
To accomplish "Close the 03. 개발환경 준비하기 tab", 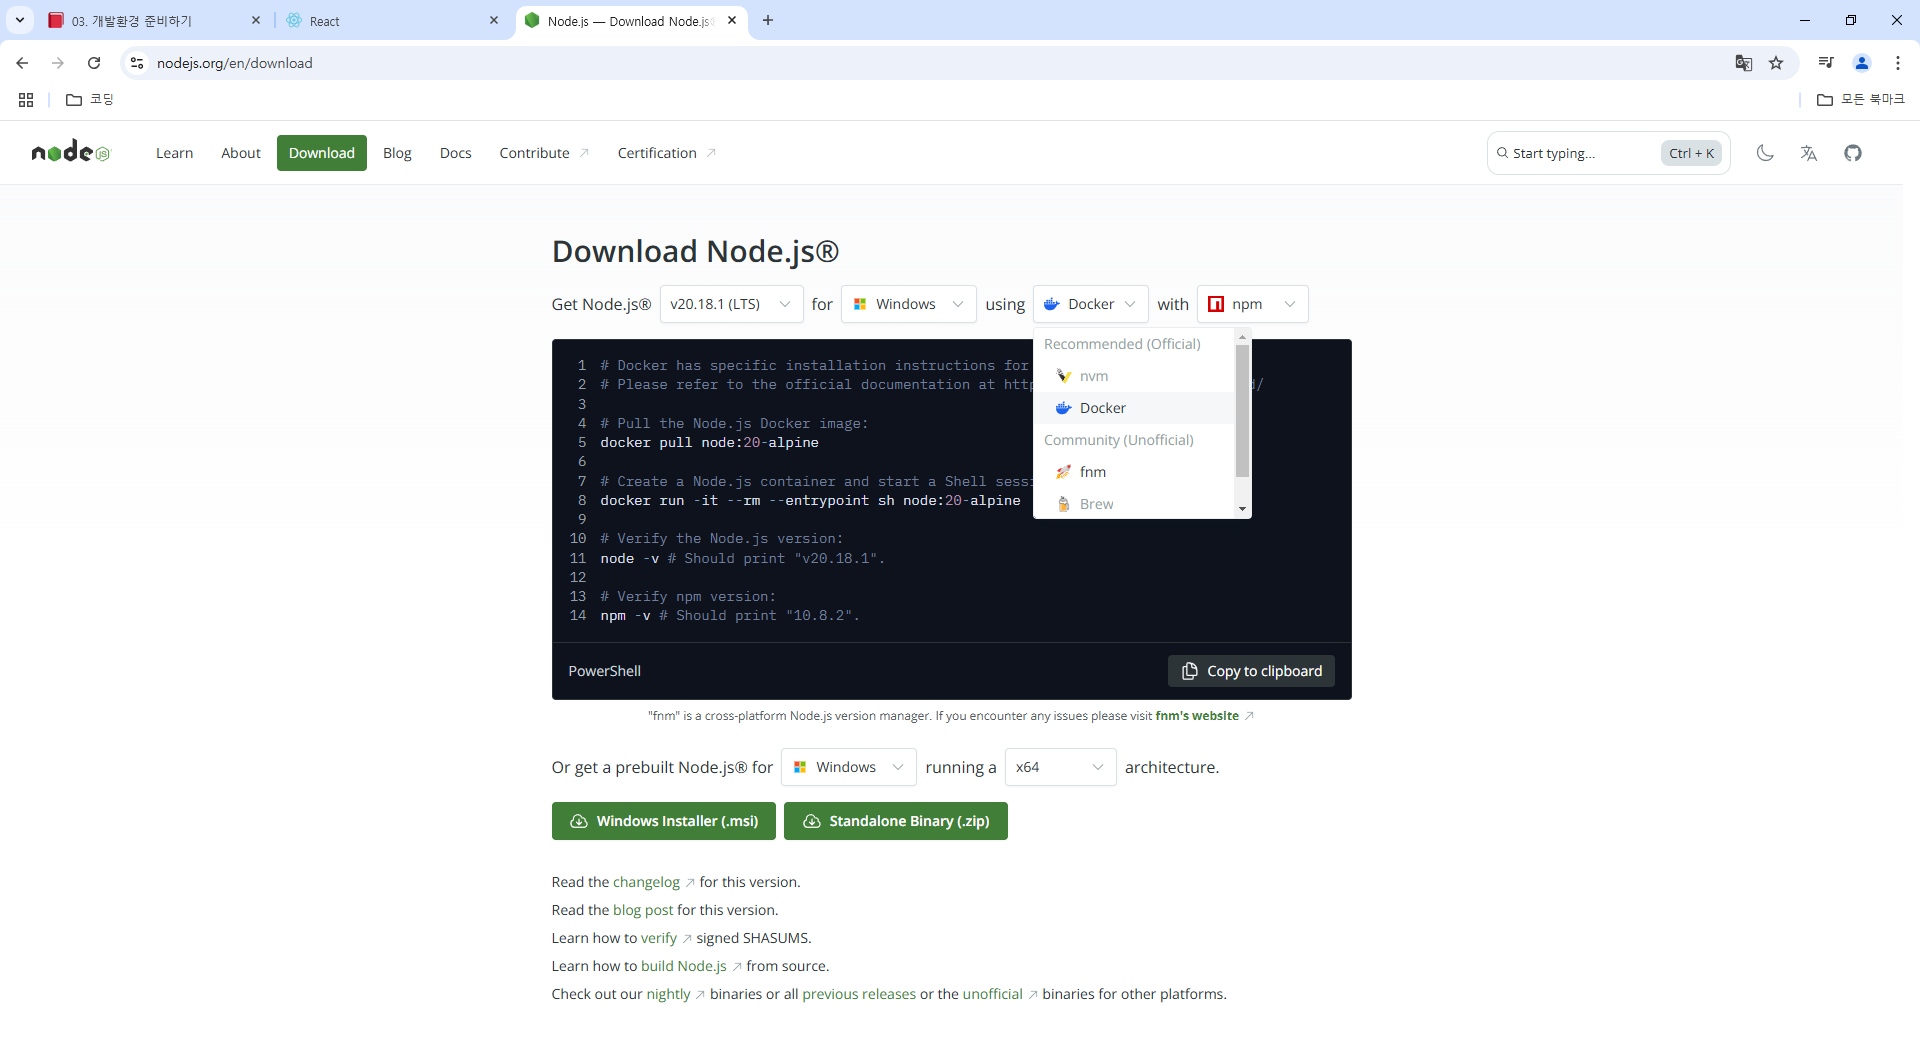I will coord(256,20).
